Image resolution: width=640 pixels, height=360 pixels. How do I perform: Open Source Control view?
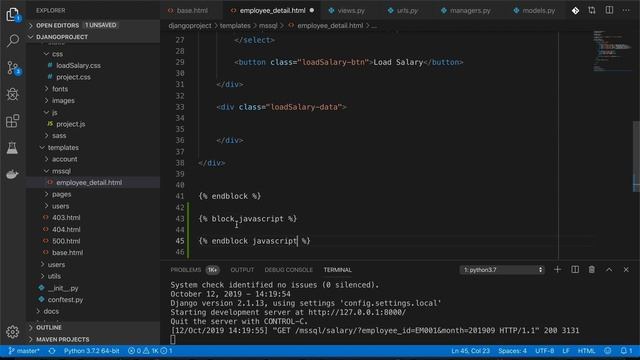coord(13,68)
